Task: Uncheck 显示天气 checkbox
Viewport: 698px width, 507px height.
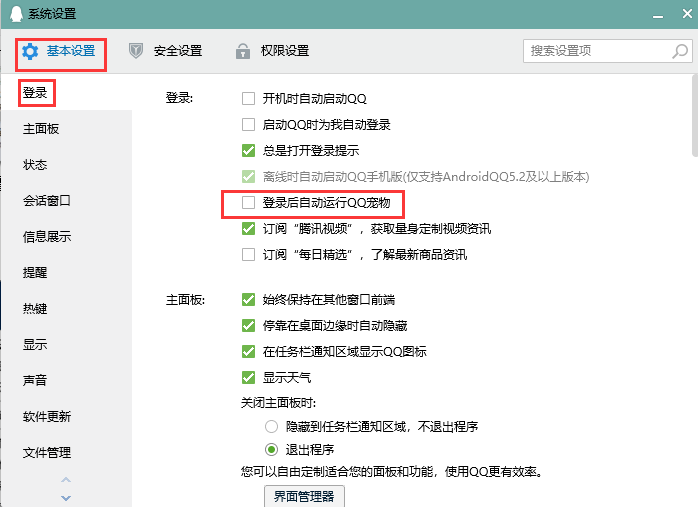Action: click(x=248, y=378)
